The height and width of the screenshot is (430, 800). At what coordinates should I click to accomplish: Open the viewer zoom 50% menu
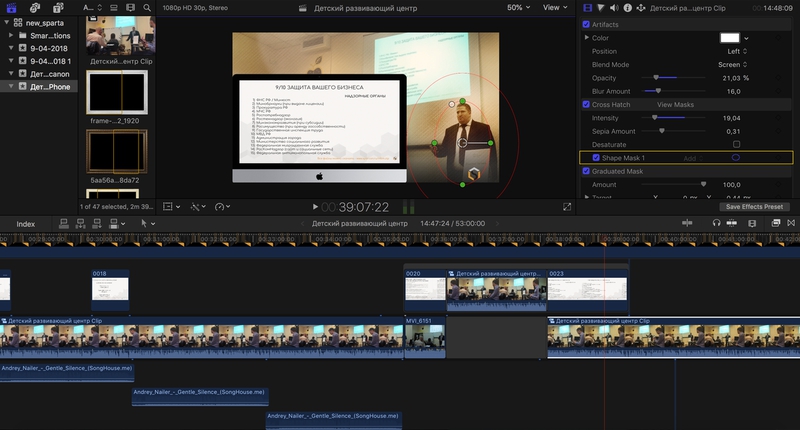click(518, 8)
